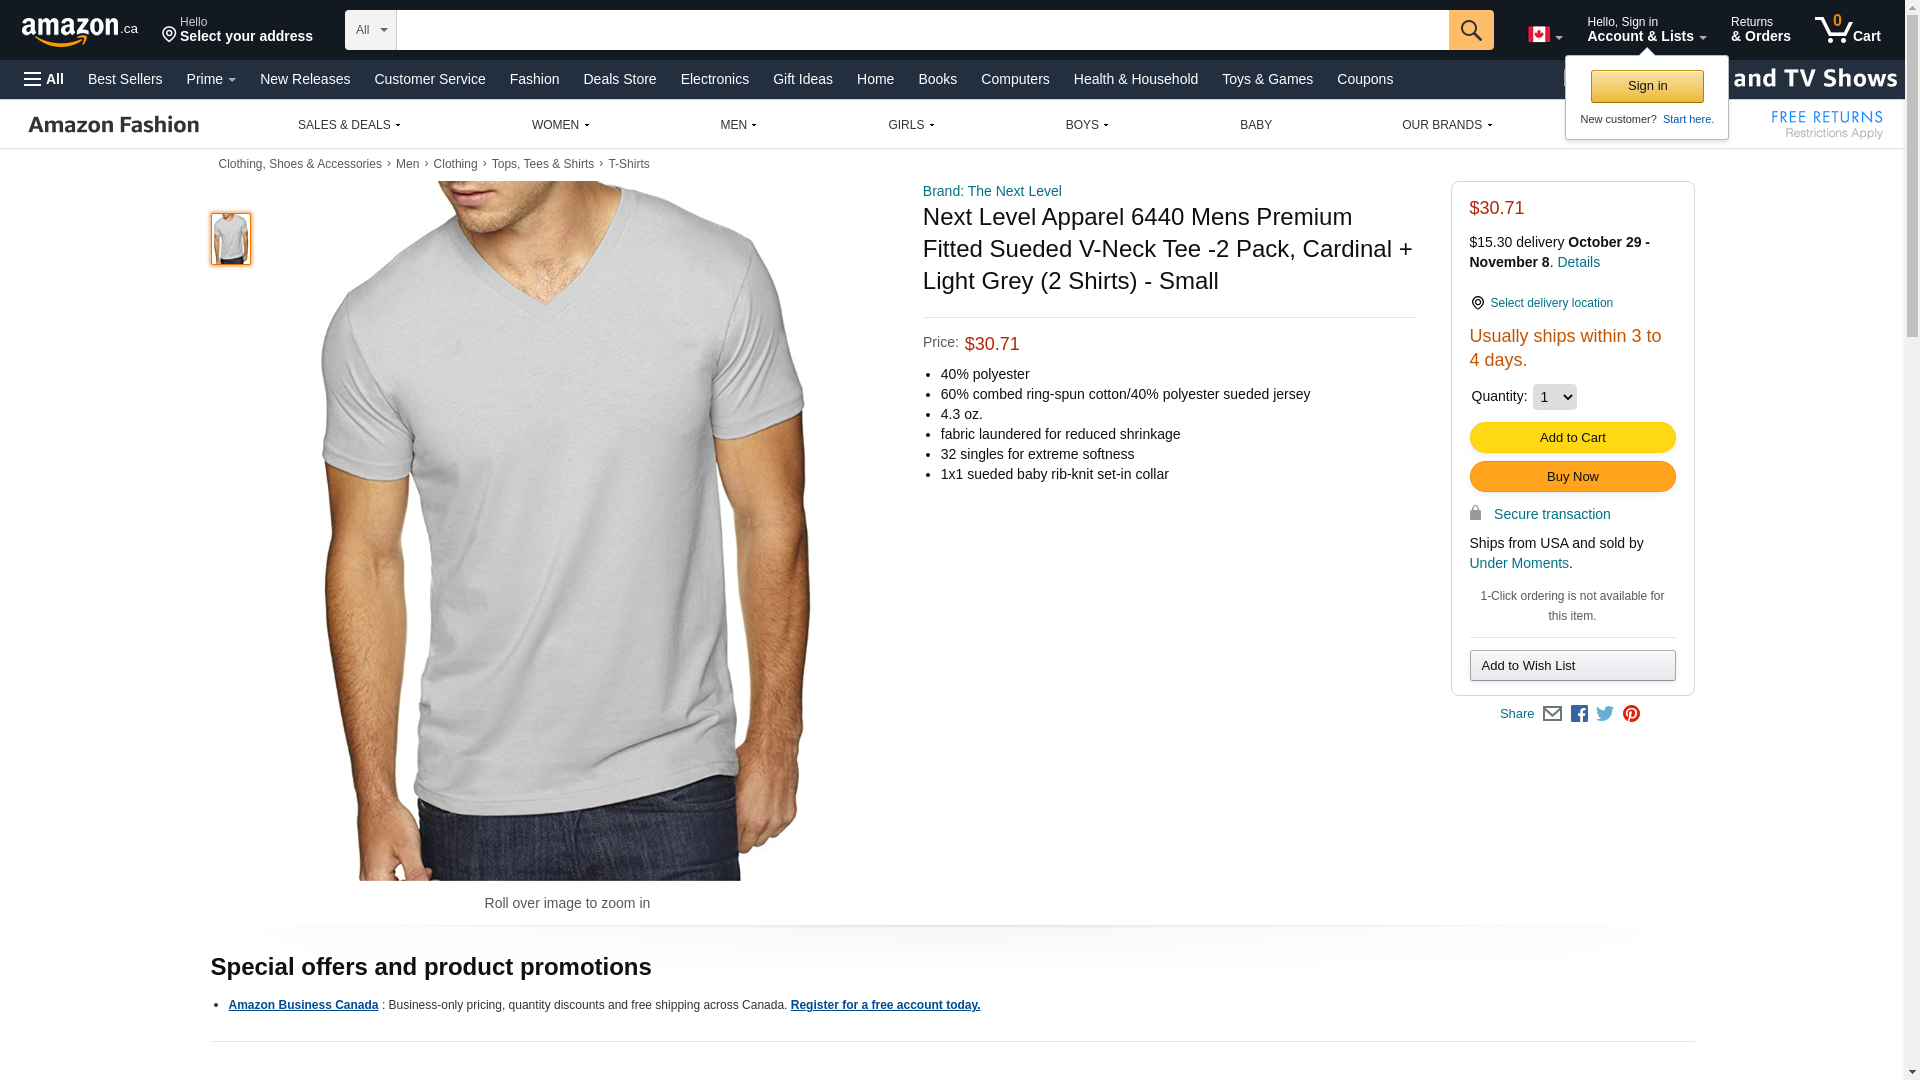Viewport: 1920px width, 1080px height.
Task: Share product on Twitter icon
Action: click(1605, 714)
